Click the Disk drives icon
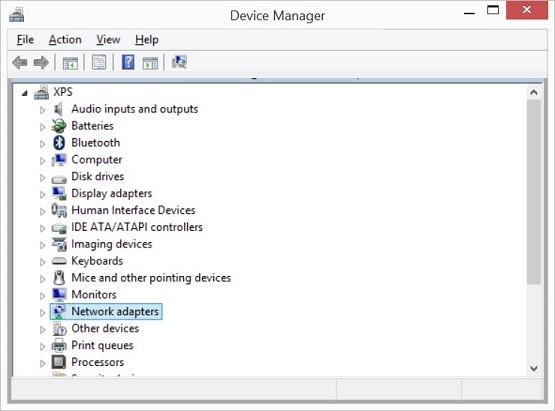Image resolution: width=555 pixels, height=411 pixels. 59,179
